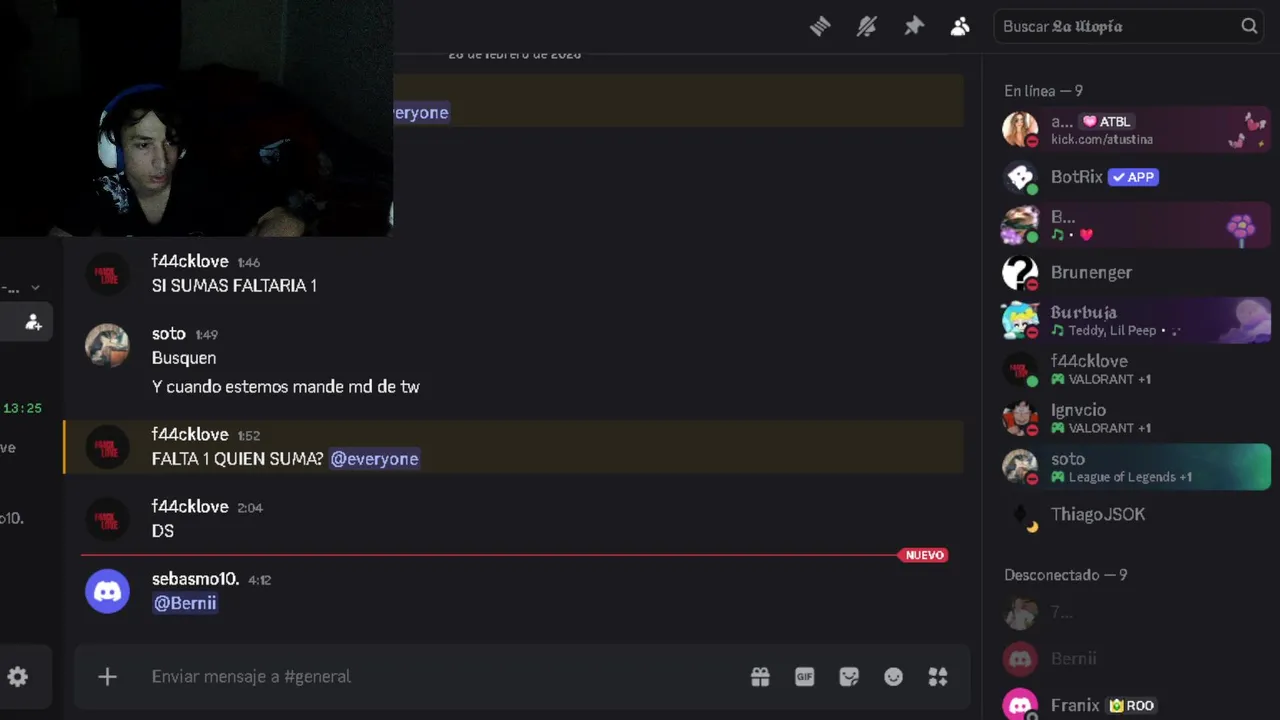Expand the server name dropdown chevron
Image resolution: width=1280 pixels, height=720 pixels.
coord(35,288)
